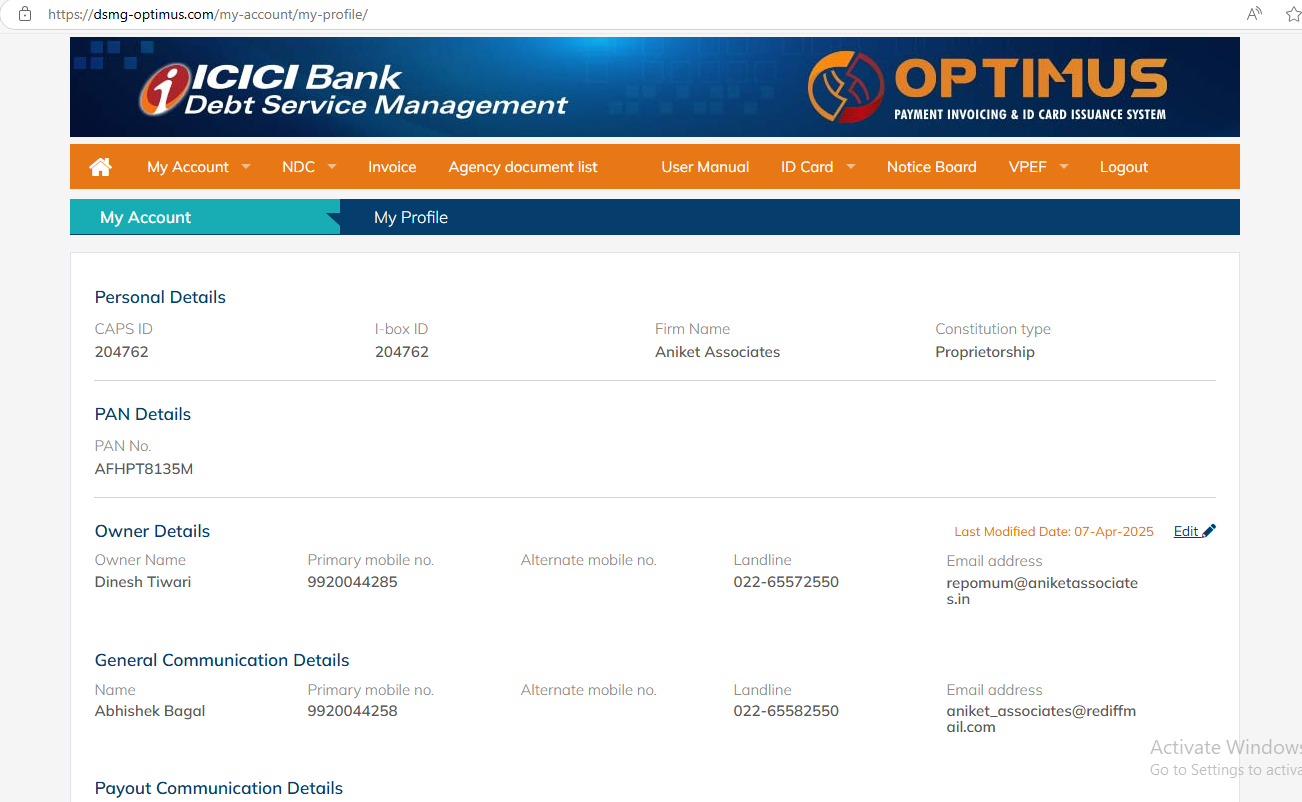Expand the NDC dropdown arrow
This screenshot has height=802, width=1302.
pos(332,167)
